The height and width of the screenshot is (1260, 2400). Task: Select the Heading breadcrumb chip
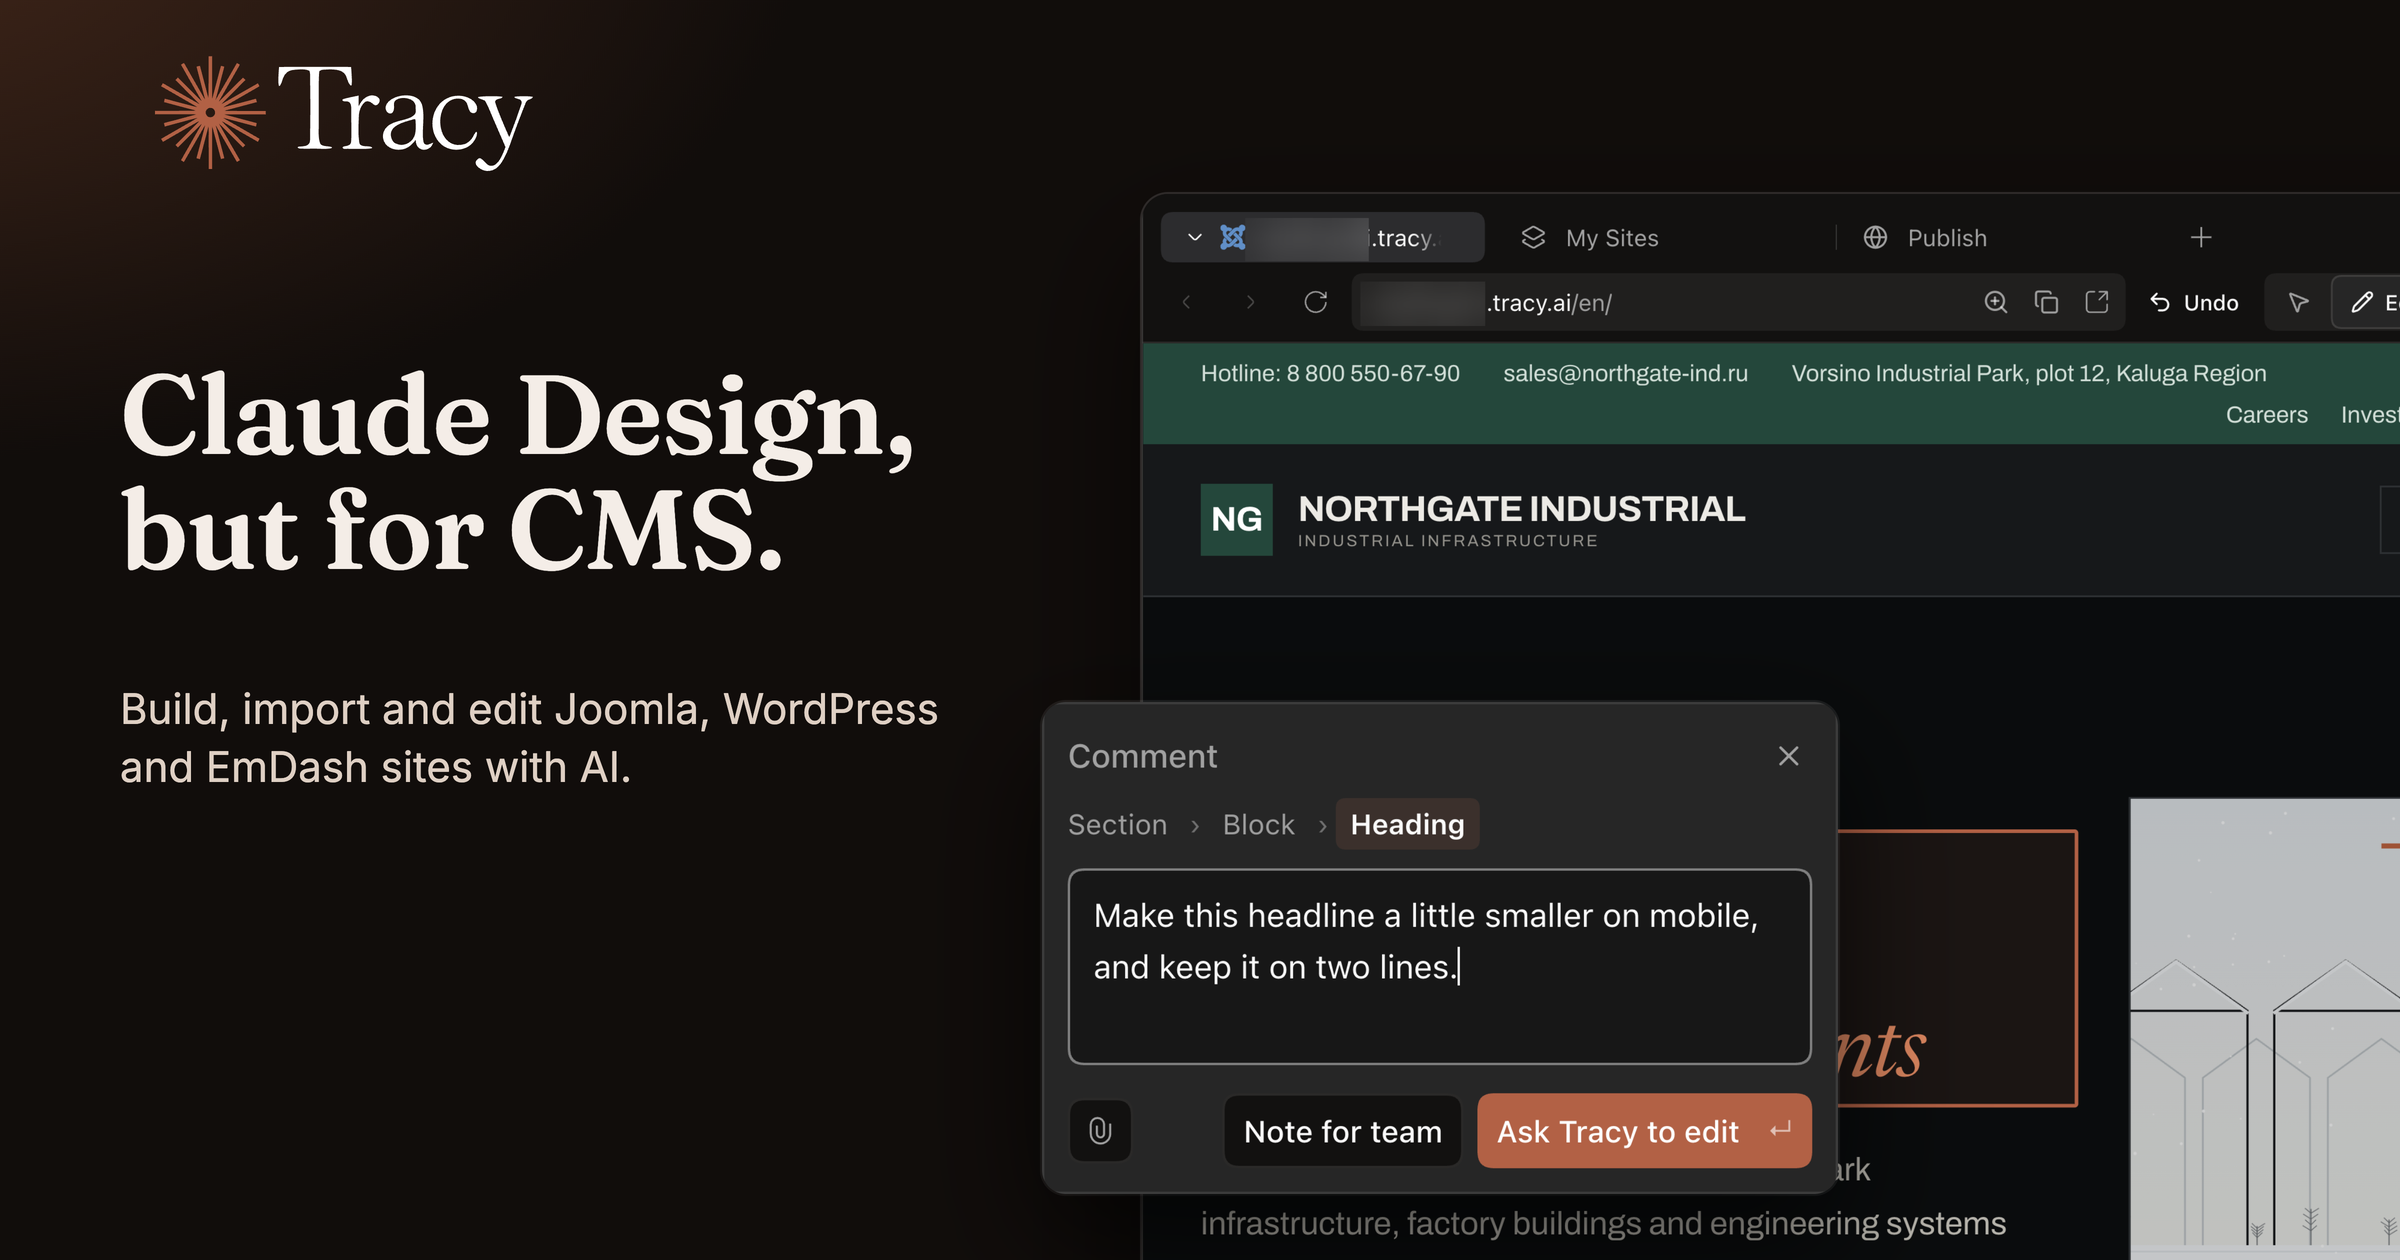tap(1407, 824)
